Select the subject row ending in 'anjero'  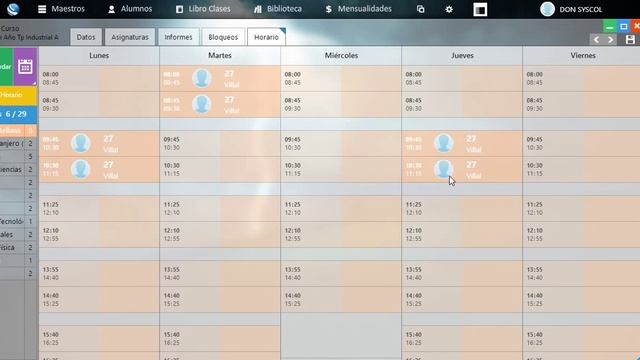(x=18, y=143)
